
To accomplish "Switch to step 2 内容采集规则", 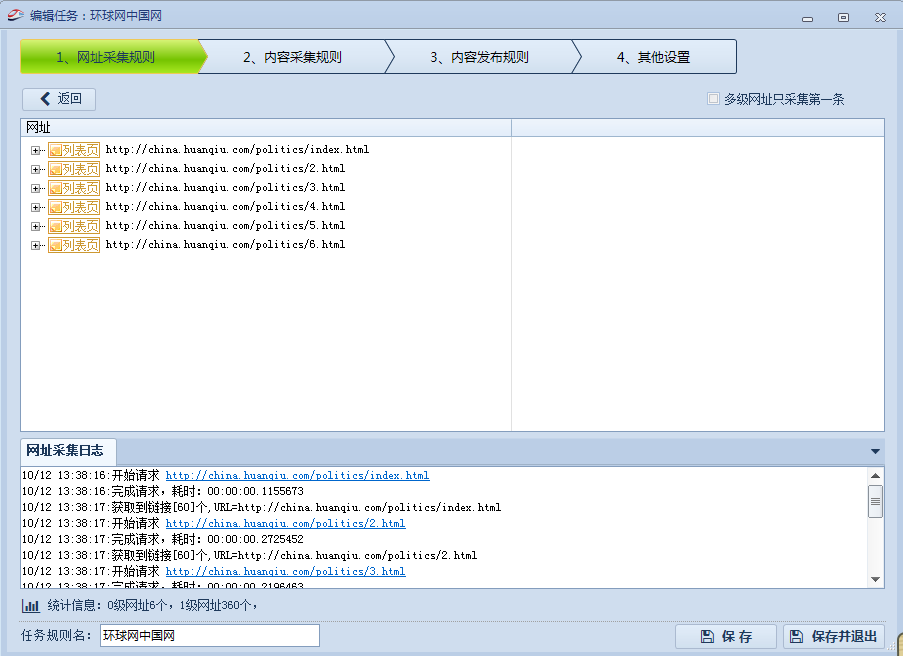I will click(x=293, y=57).
